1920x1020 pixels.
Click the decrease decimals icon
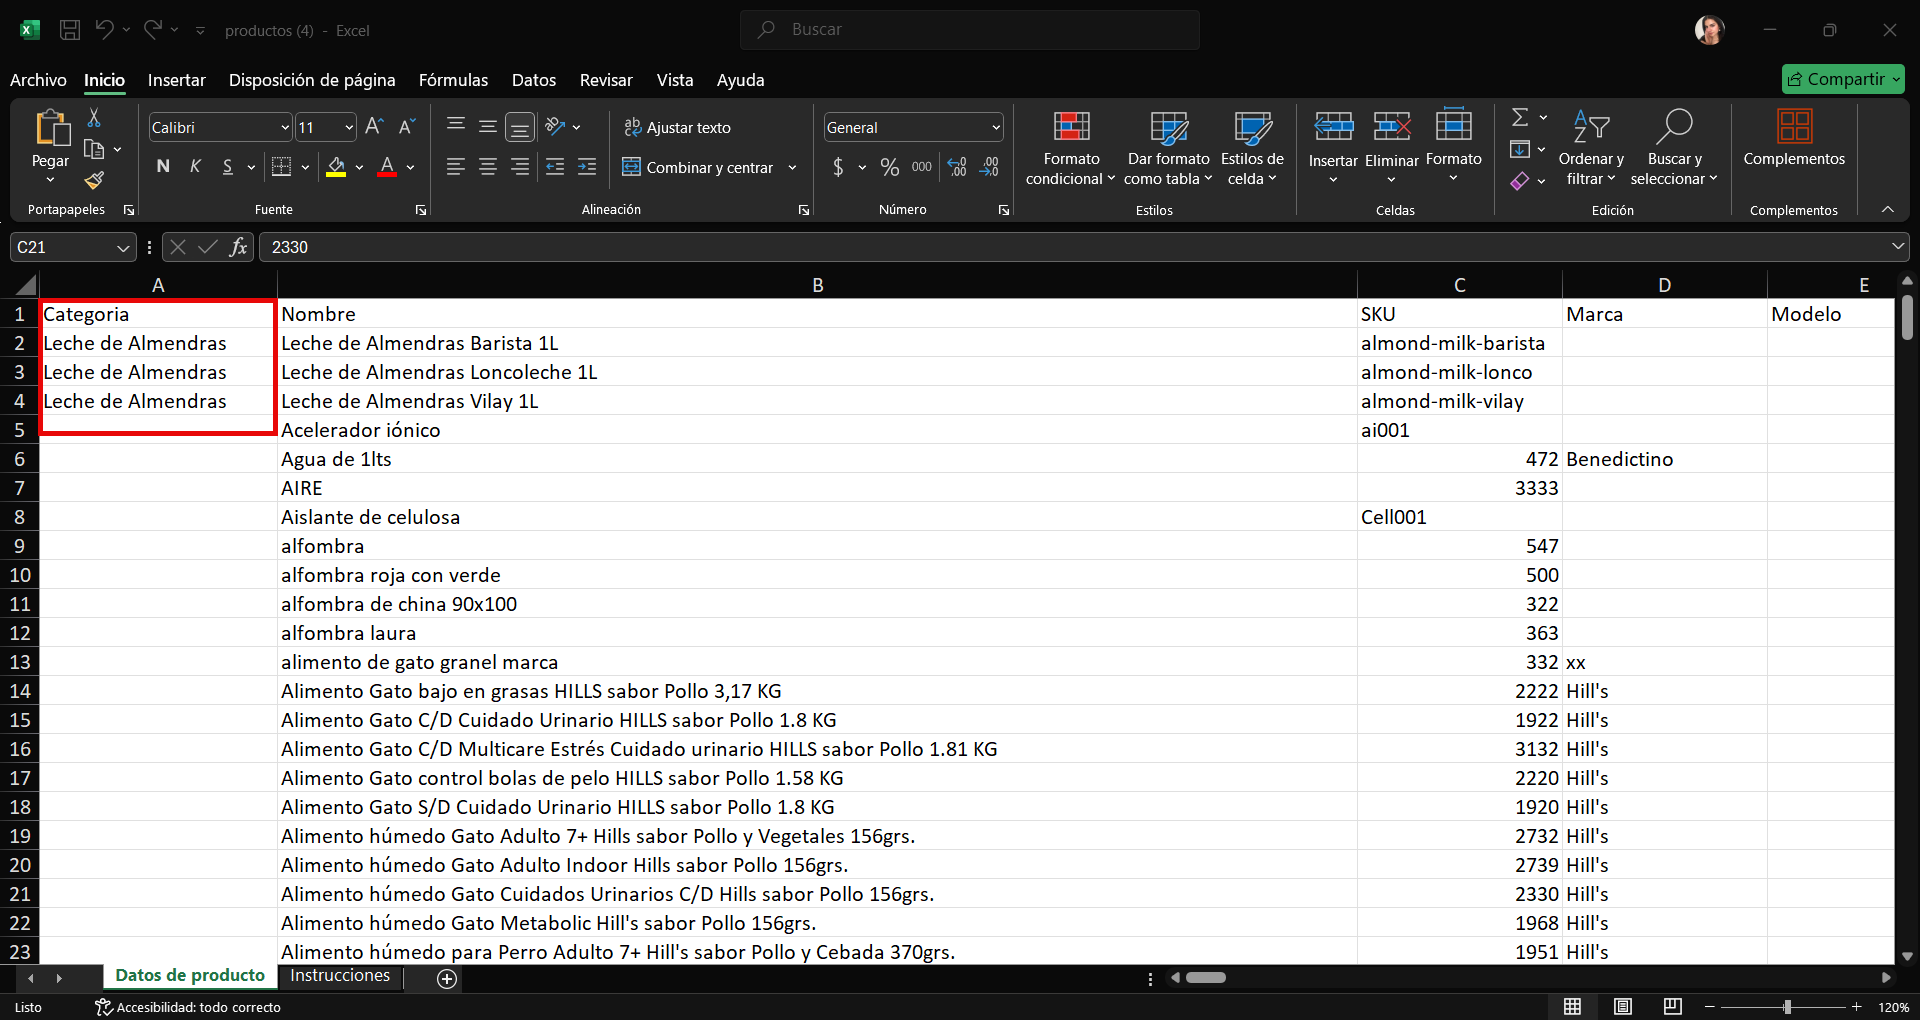coord(989,167)
